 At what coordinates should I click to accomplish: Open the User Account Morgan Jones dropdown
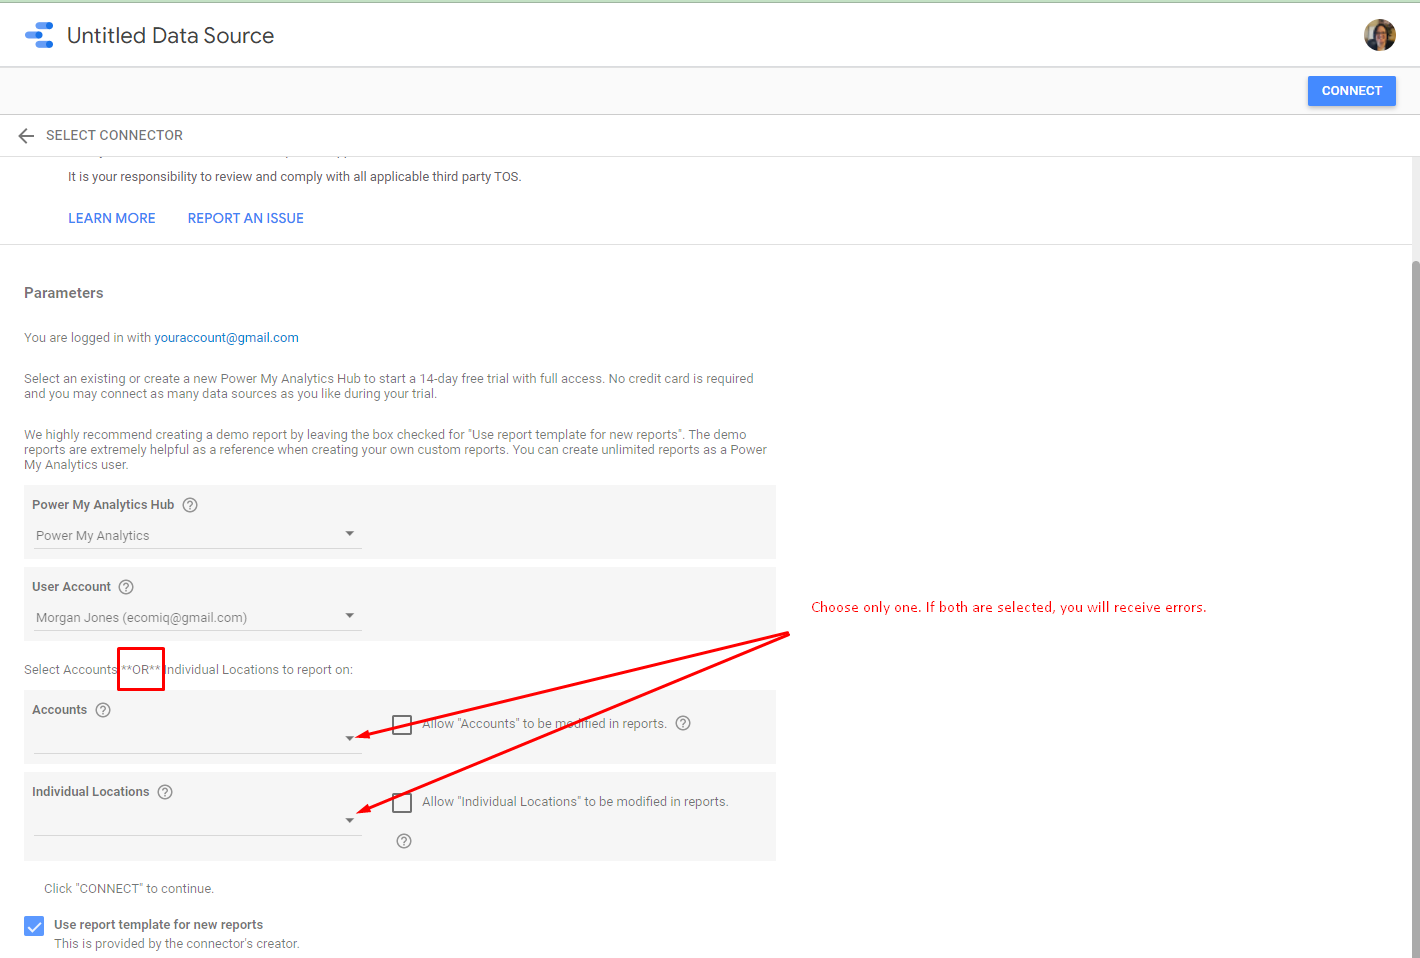(197, 617)
